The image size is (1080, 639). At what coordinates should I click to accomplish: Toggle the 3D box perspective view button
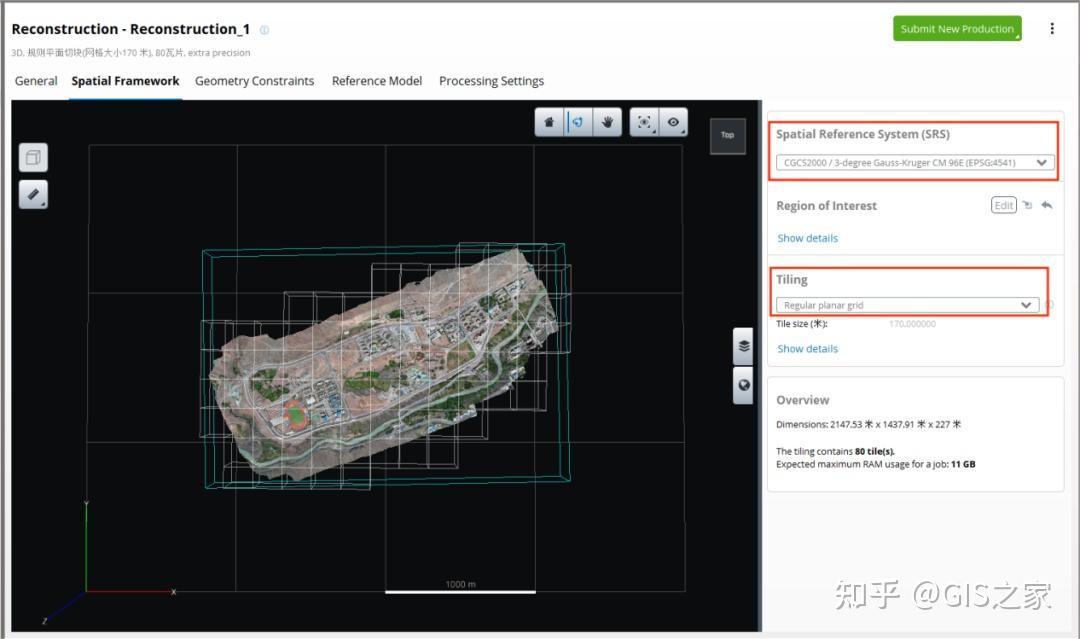click(x=33, y=157)
